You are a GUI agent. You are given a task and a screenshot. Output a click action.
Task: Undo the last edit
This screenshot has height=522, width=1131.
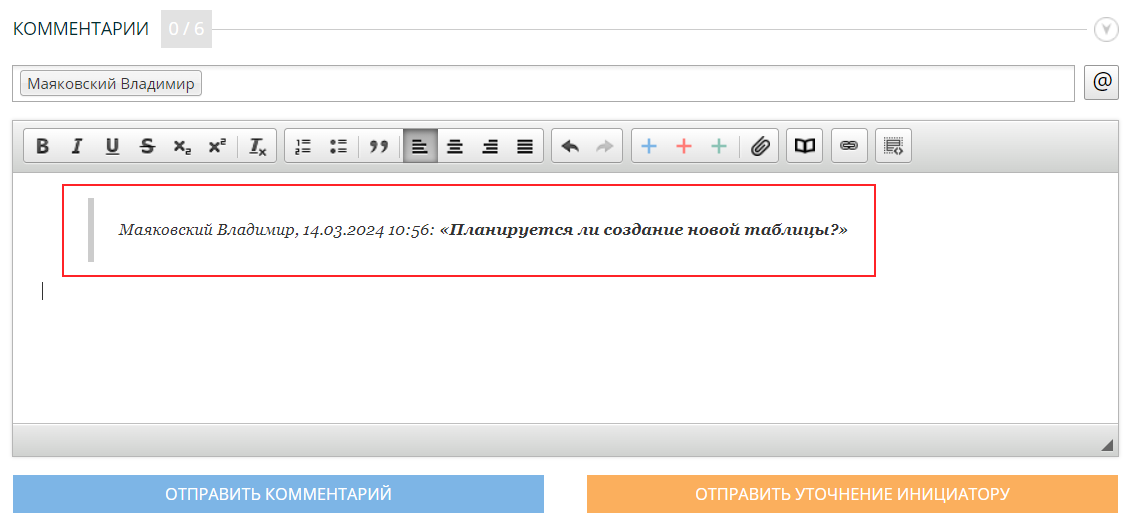coord(570,146)
